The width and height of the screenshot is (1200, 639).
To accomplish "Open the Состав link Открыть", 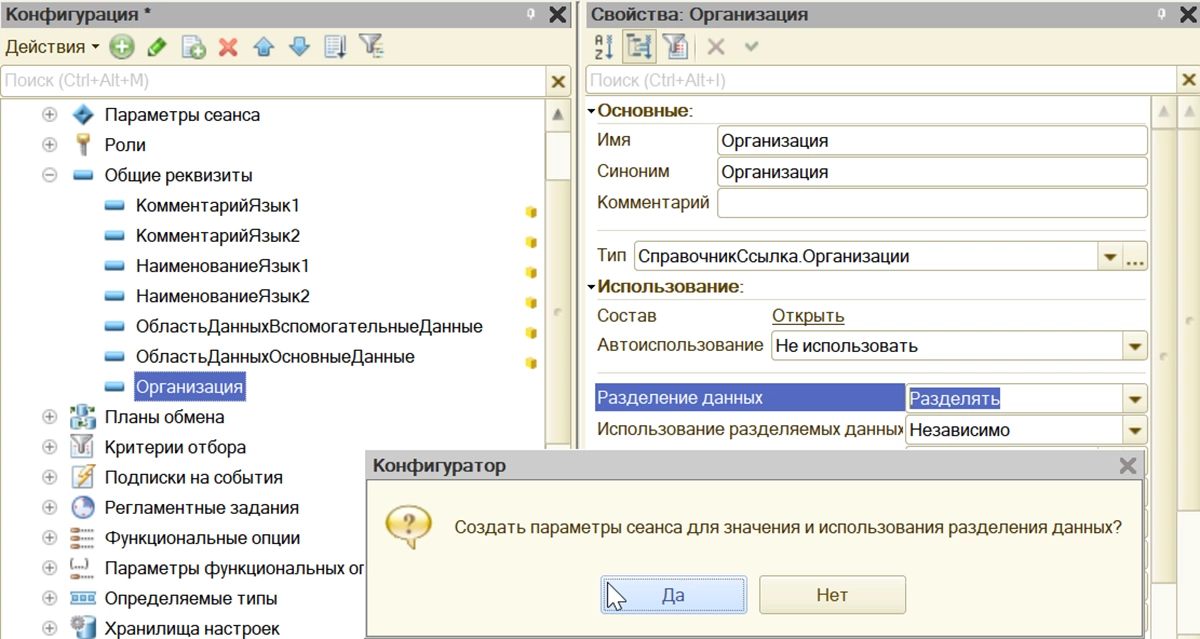I will point(808,316).
